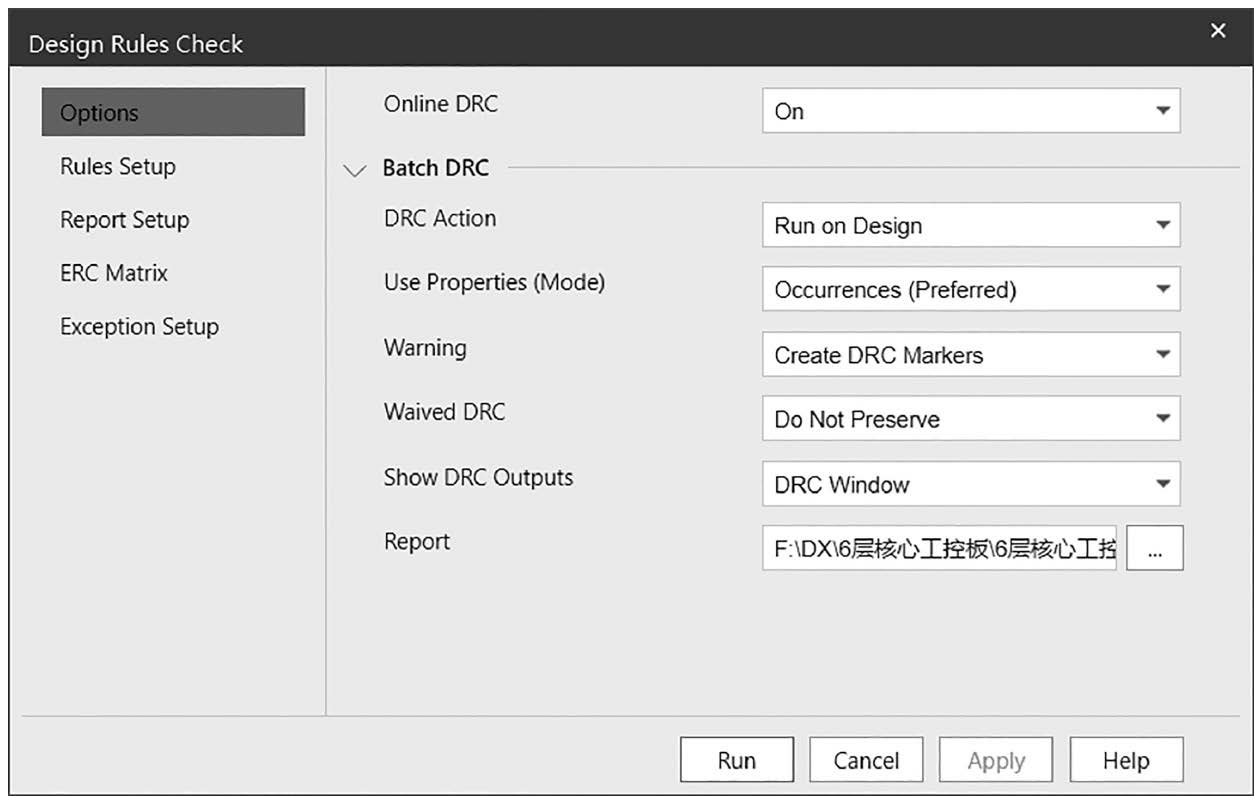1258x799 pixels.
Task: Go to Exception Setup section
Action: (x=139, y=327)
